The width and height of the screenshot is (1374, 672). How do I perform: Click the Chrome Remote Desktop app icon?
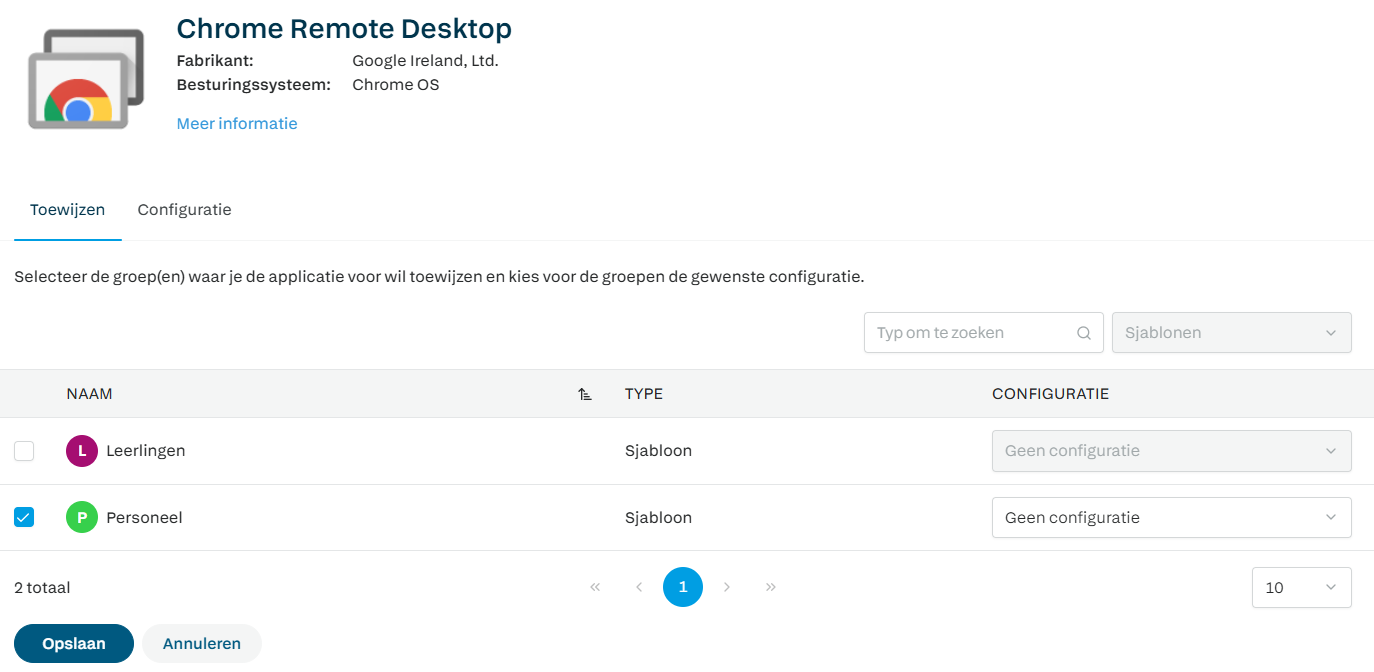[x=87, y=79]
